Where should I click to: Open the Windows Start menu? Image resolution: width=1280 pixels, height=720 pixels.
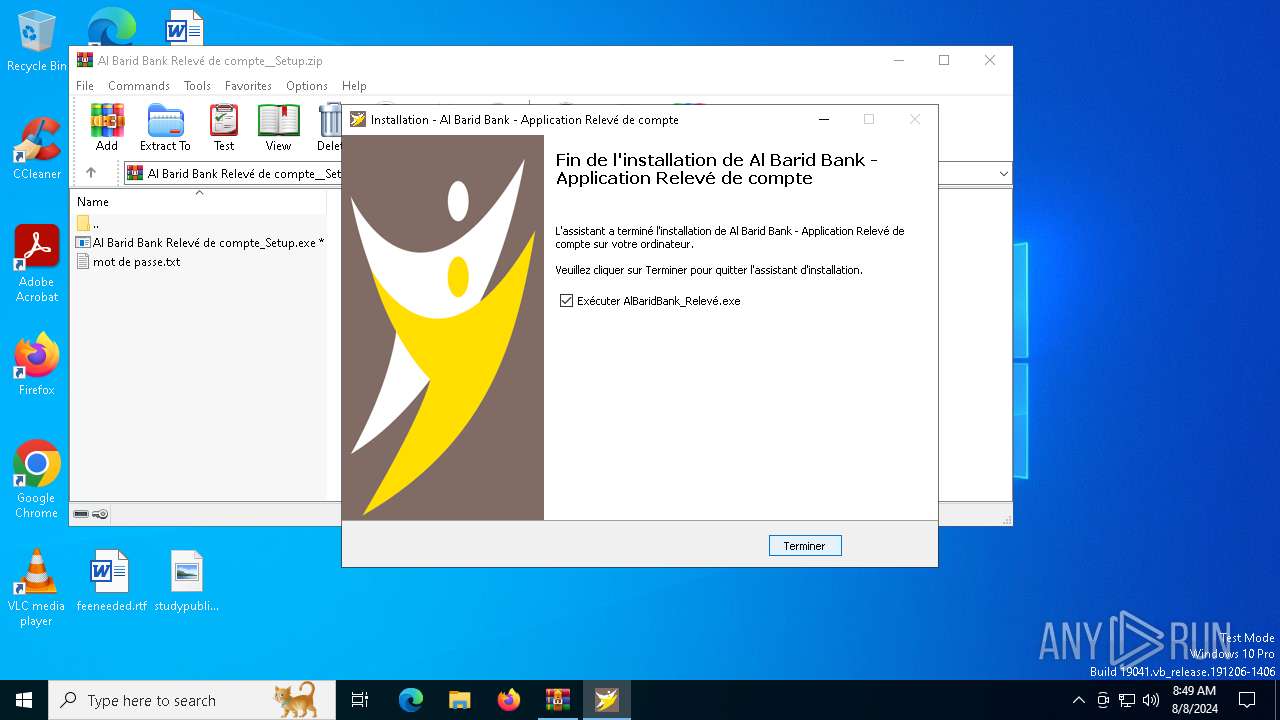click(24, 700)
